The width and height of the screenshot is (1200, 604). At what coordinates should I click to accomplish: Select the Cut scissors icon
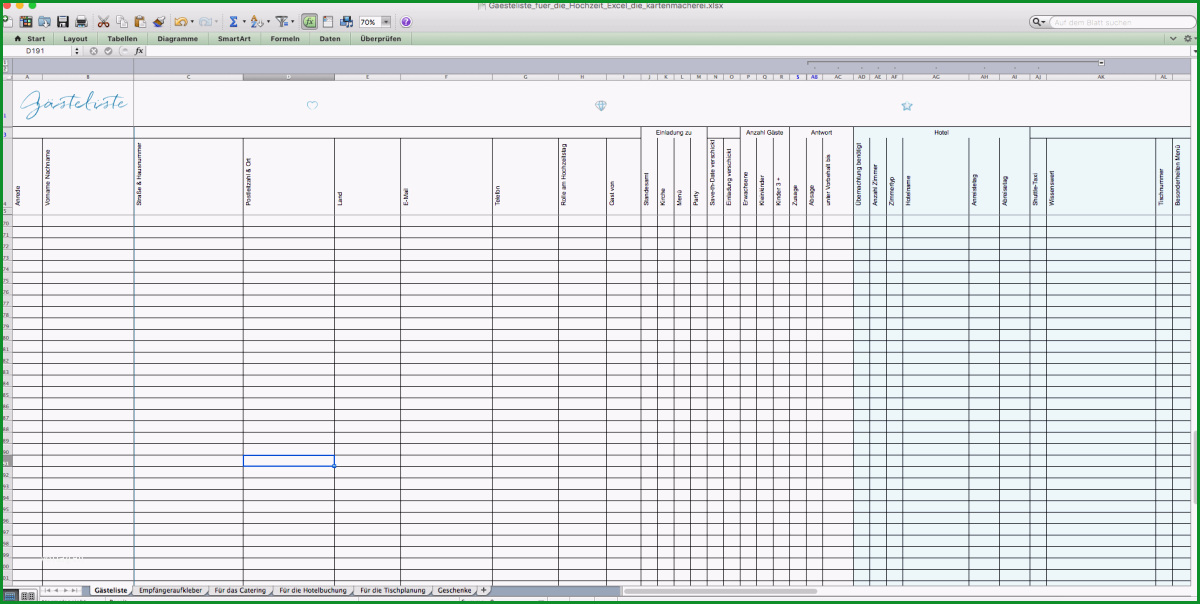(x=103, y=21)
